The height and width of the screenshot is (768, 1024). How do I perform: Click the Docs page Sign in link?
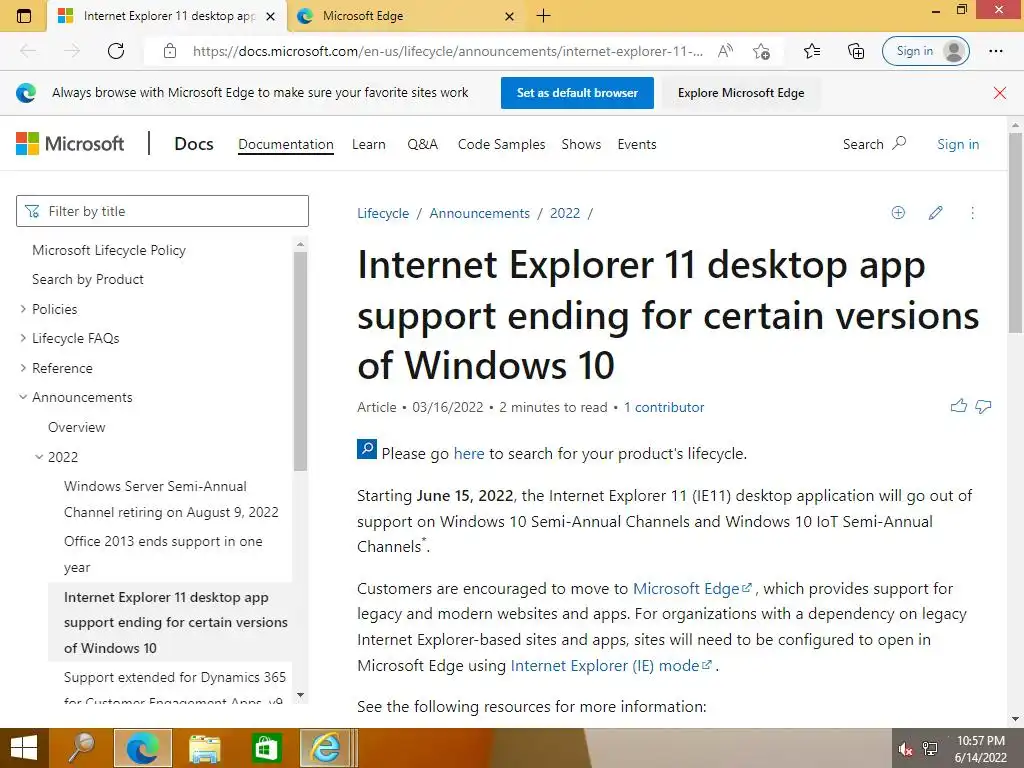click(x=958, y=144)
